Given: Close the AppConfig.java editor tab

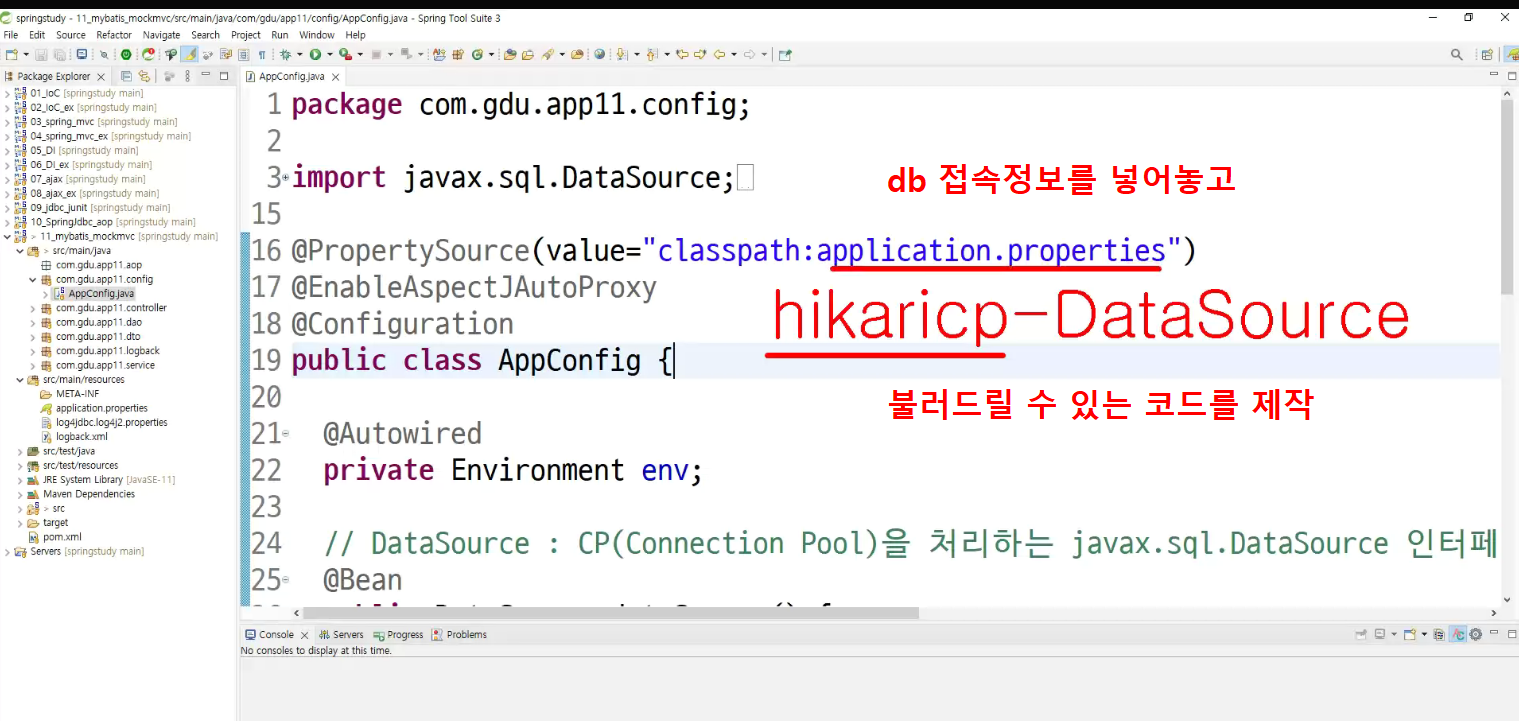Looking at the screenshot, I should pyautogui.click(x=336, y=77).
